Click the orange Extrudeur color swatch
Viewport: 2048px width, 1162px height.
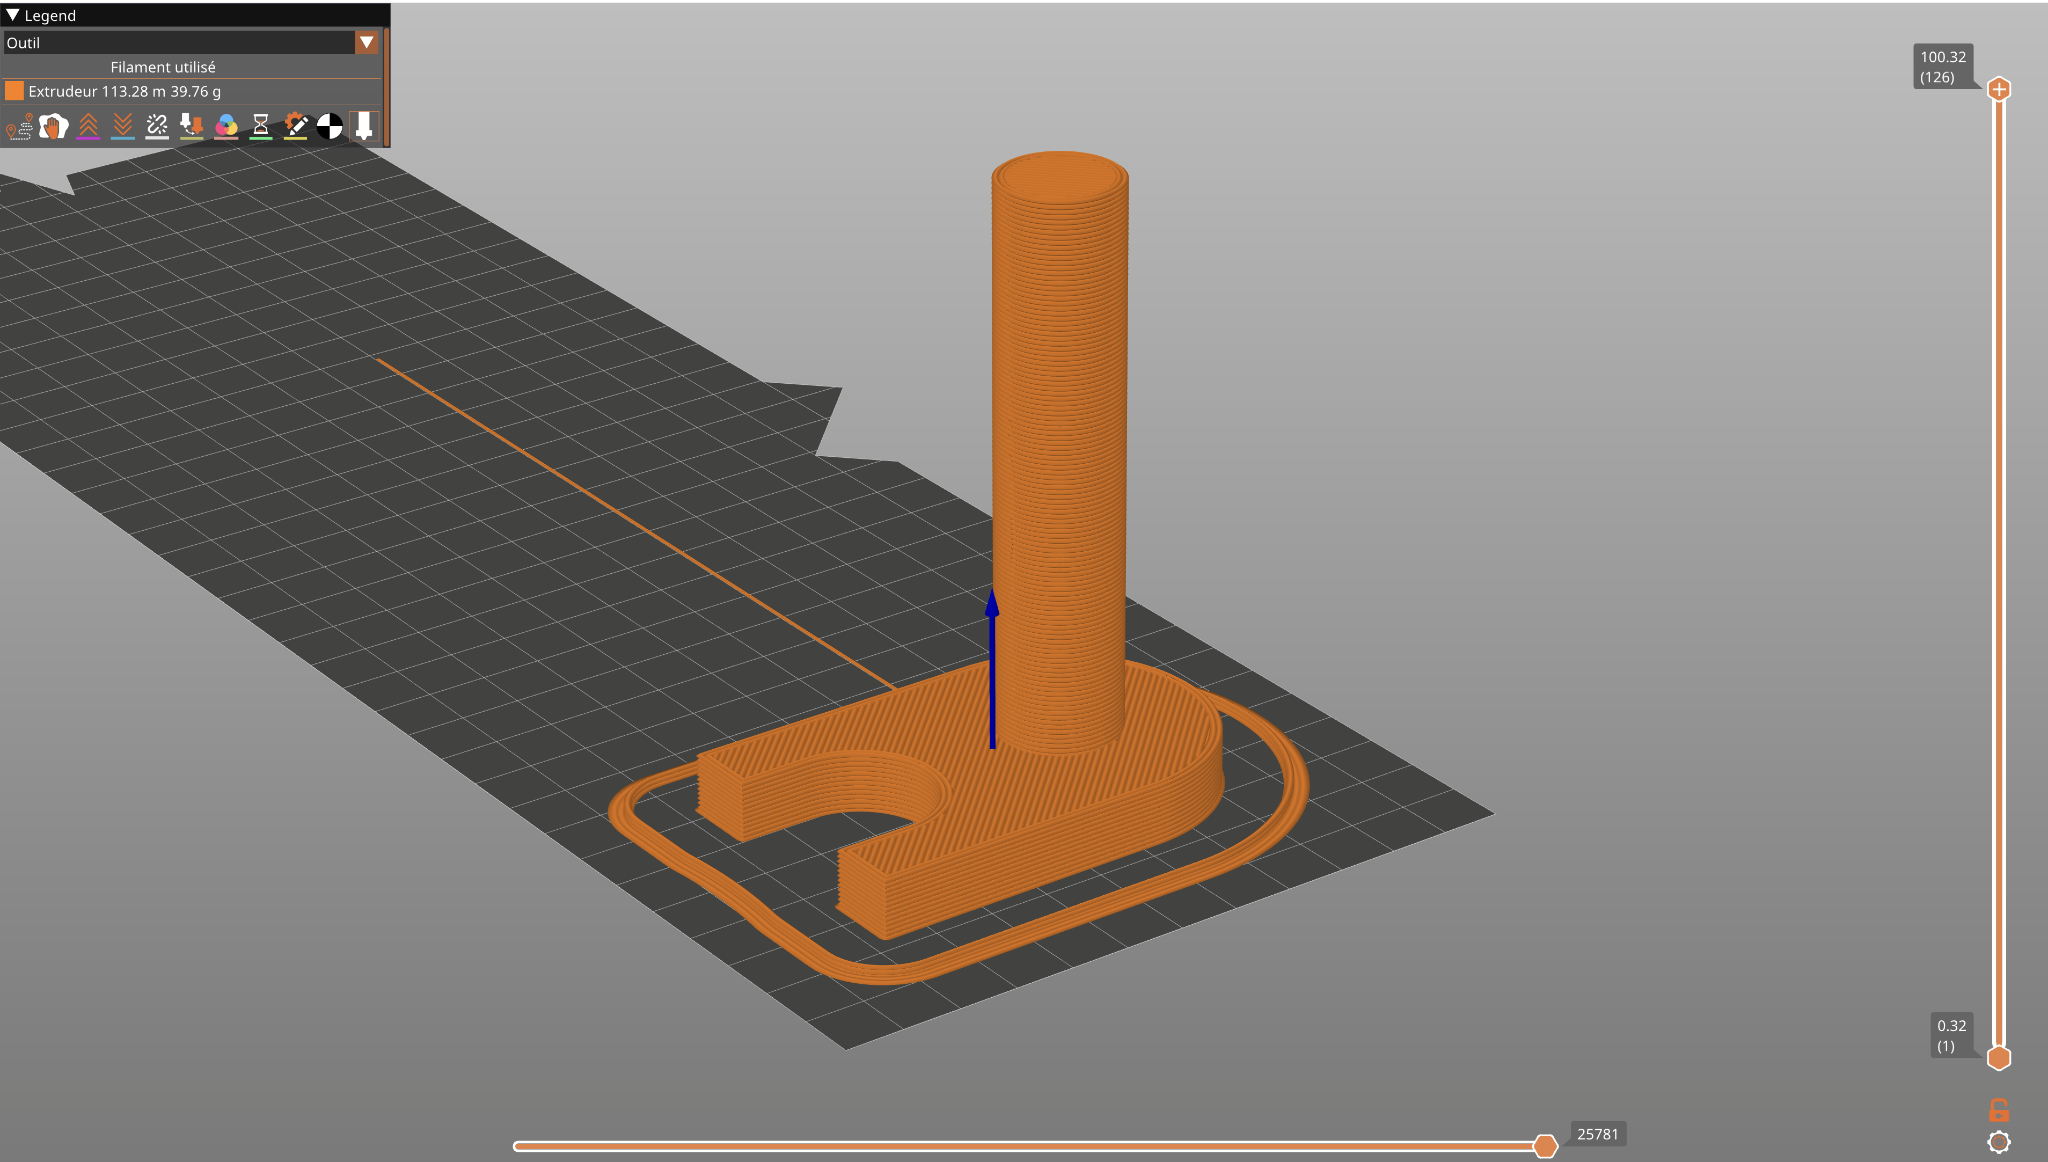click(14, 91)
